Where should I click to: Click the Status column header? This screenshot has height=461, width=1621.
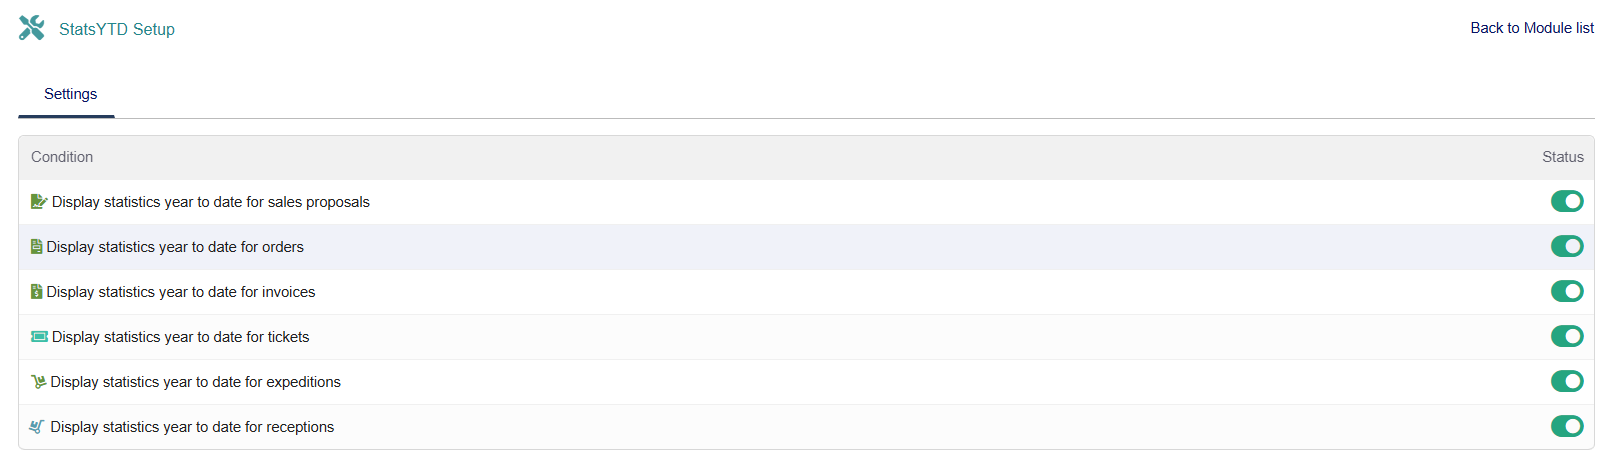(x=1562, y=157)
